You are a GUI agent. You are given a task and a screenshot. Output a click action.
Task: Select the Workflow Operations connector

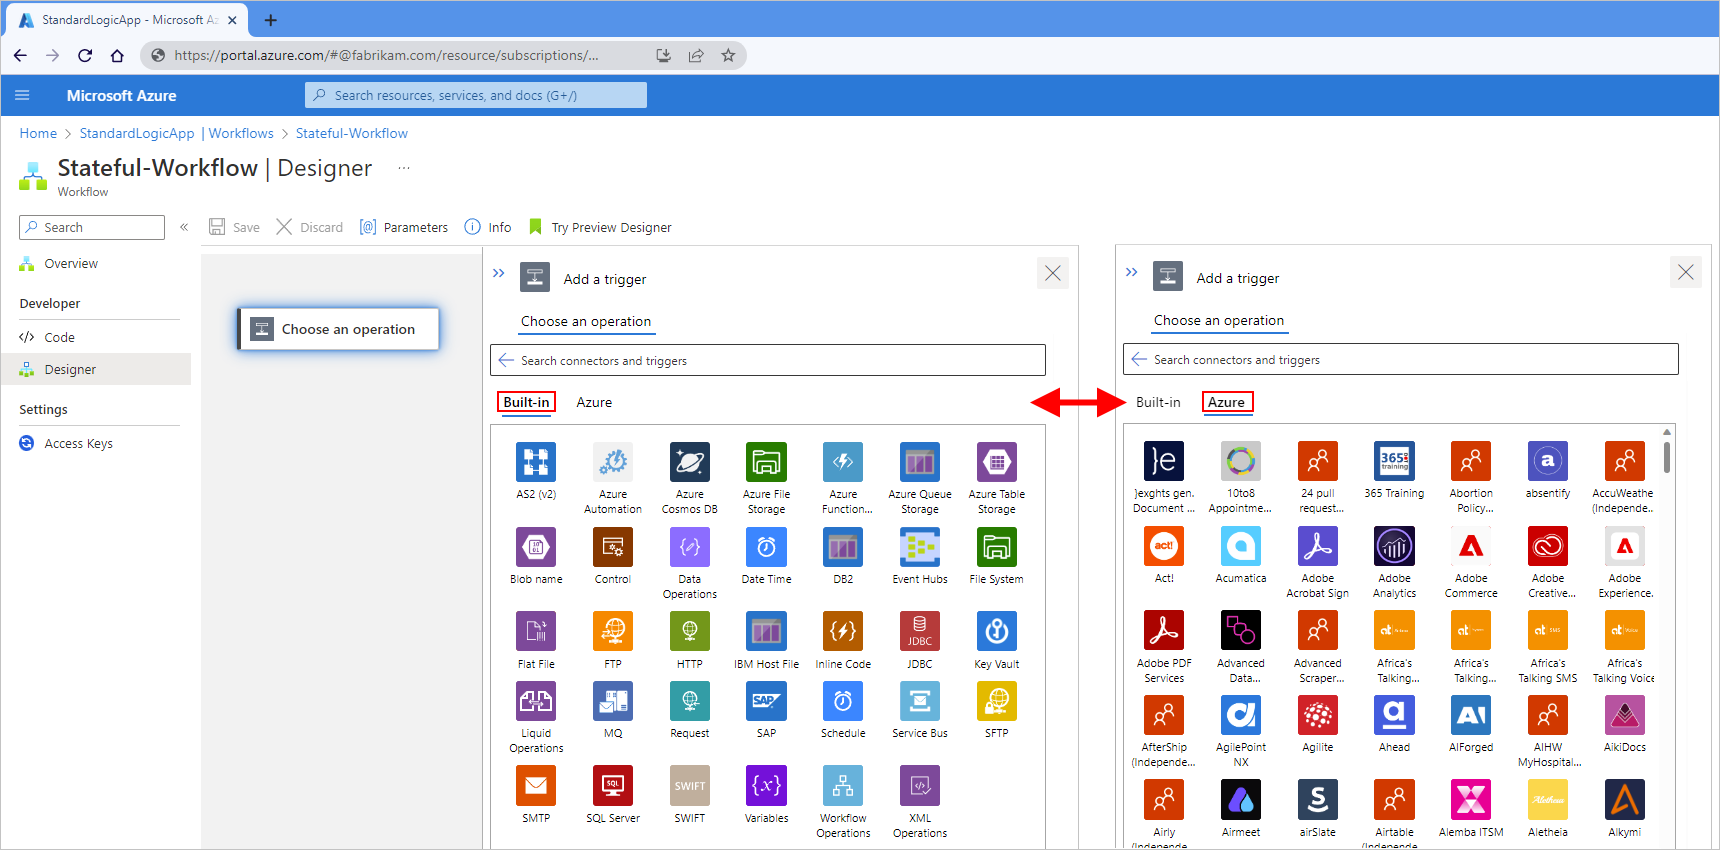coord(843,786)
